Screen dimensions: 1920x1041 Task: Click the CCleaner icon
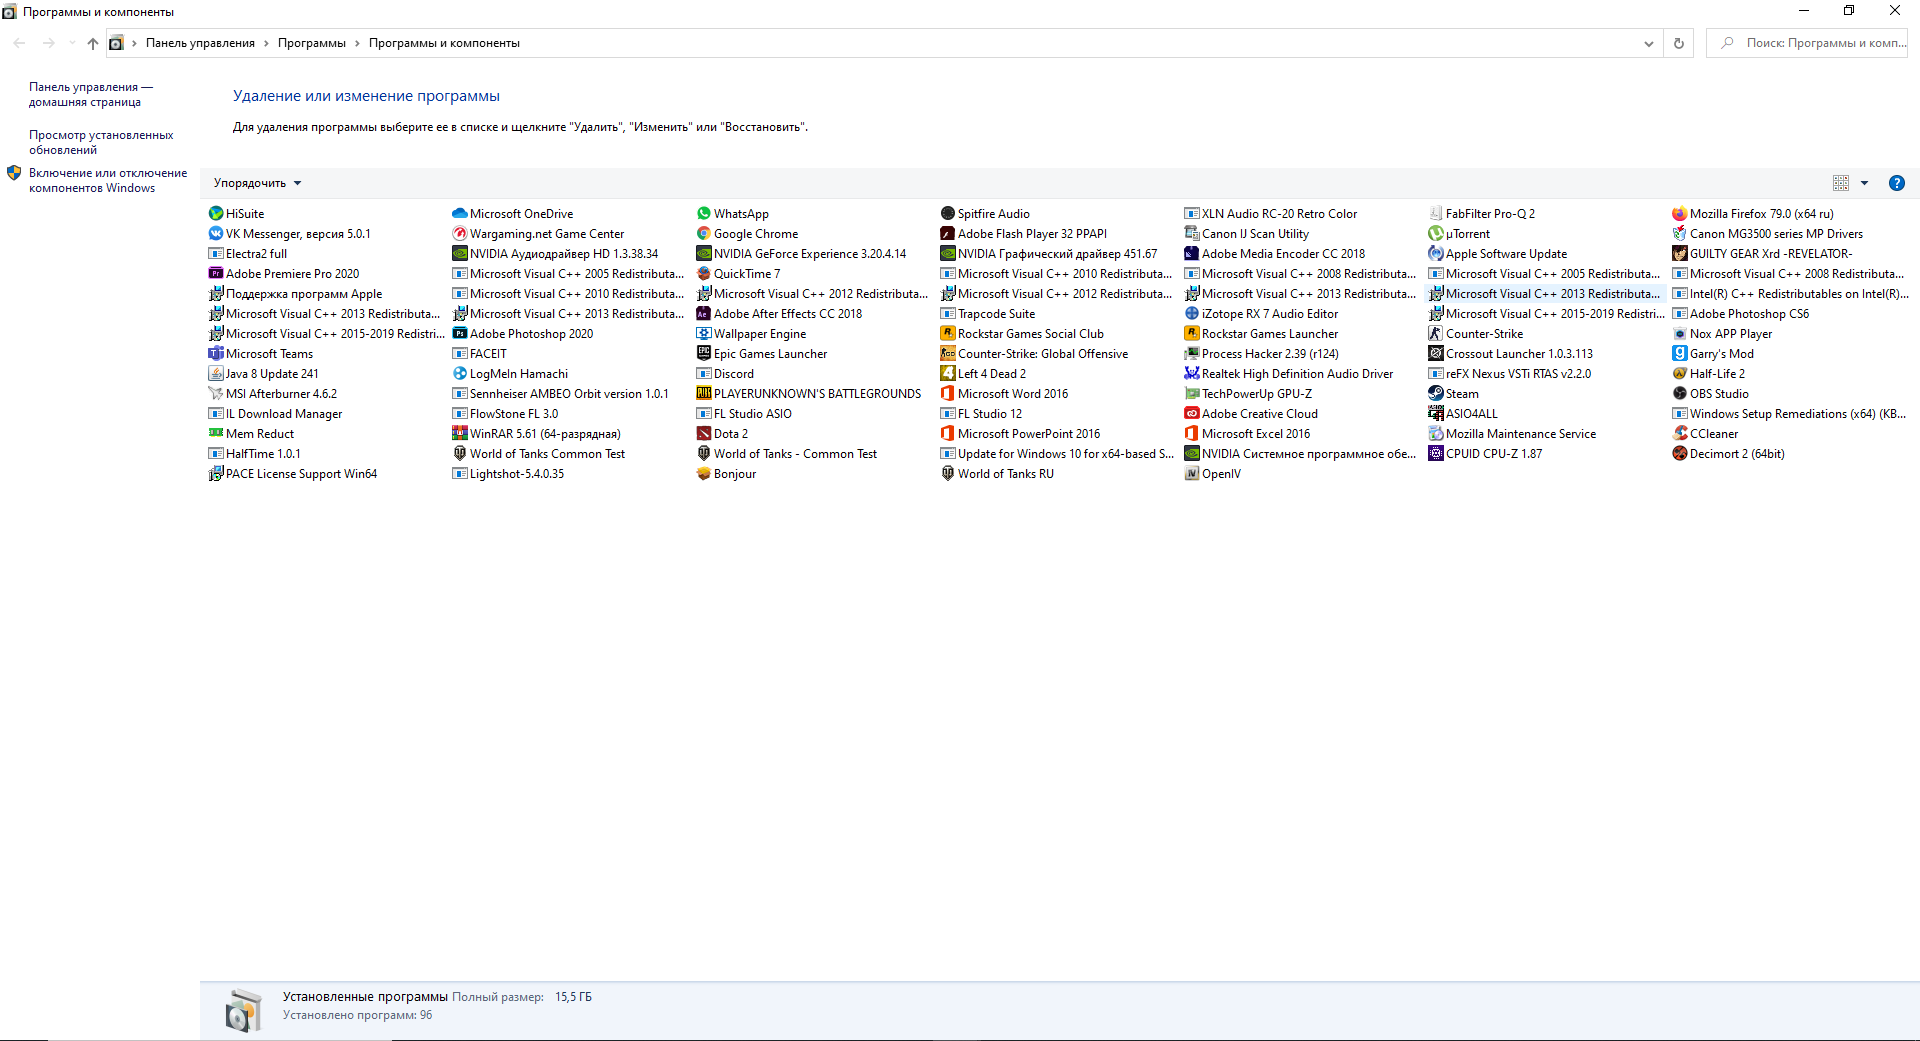pyautogui.click(x=1680, y=433)
